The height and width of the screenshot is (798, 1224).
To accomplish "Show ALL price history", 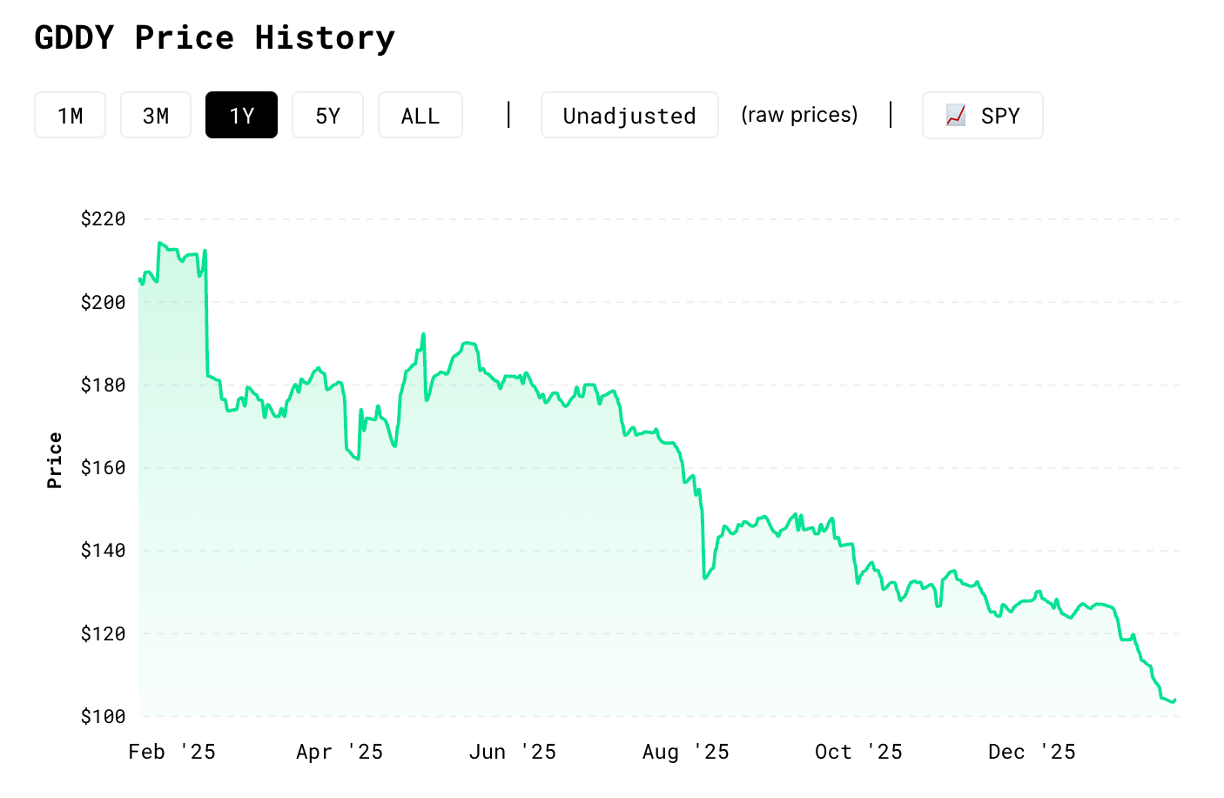I will (420, 115).
